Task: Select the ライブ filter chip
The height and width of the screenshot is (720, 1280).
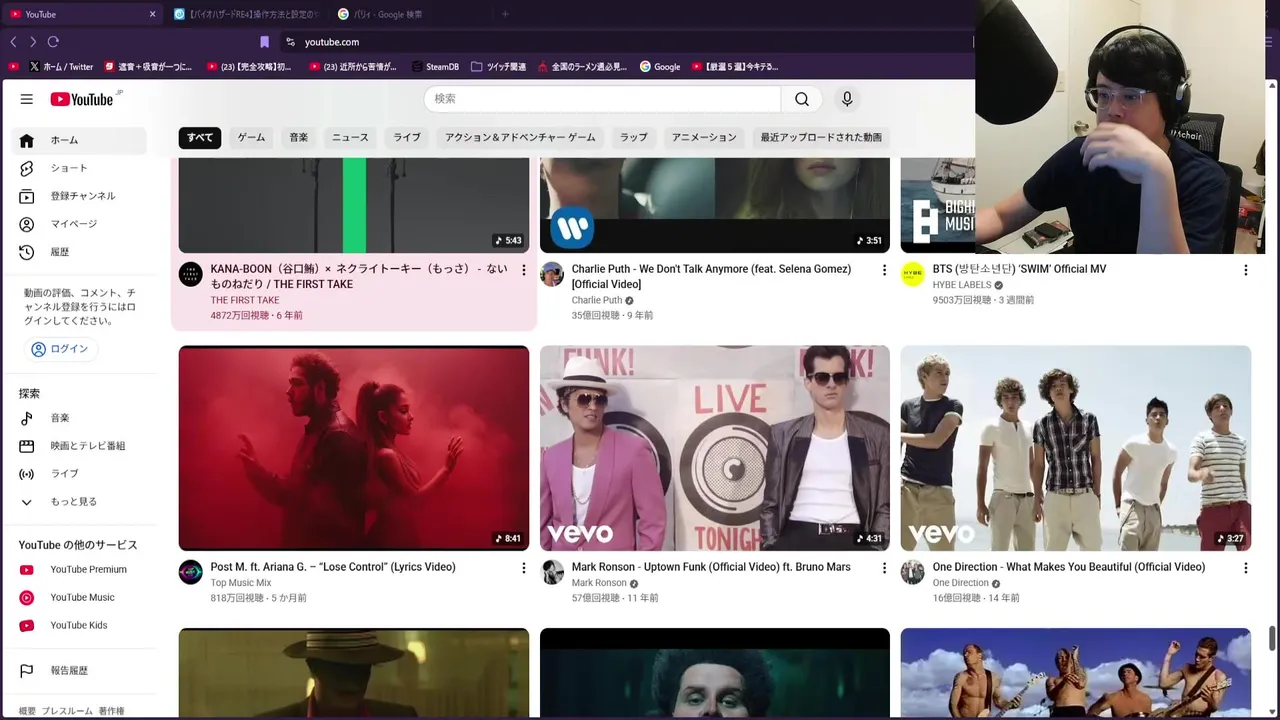Action: (407, 137)
